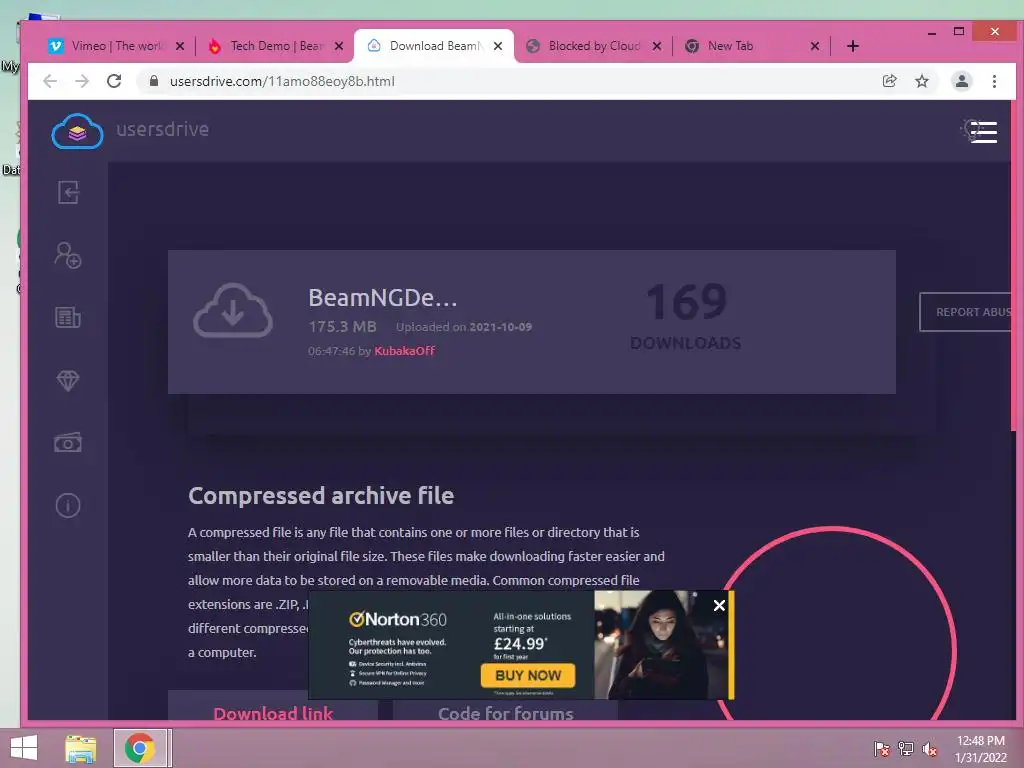Close the Blocked by Cloudflare tab

click(x=657, y=46)
